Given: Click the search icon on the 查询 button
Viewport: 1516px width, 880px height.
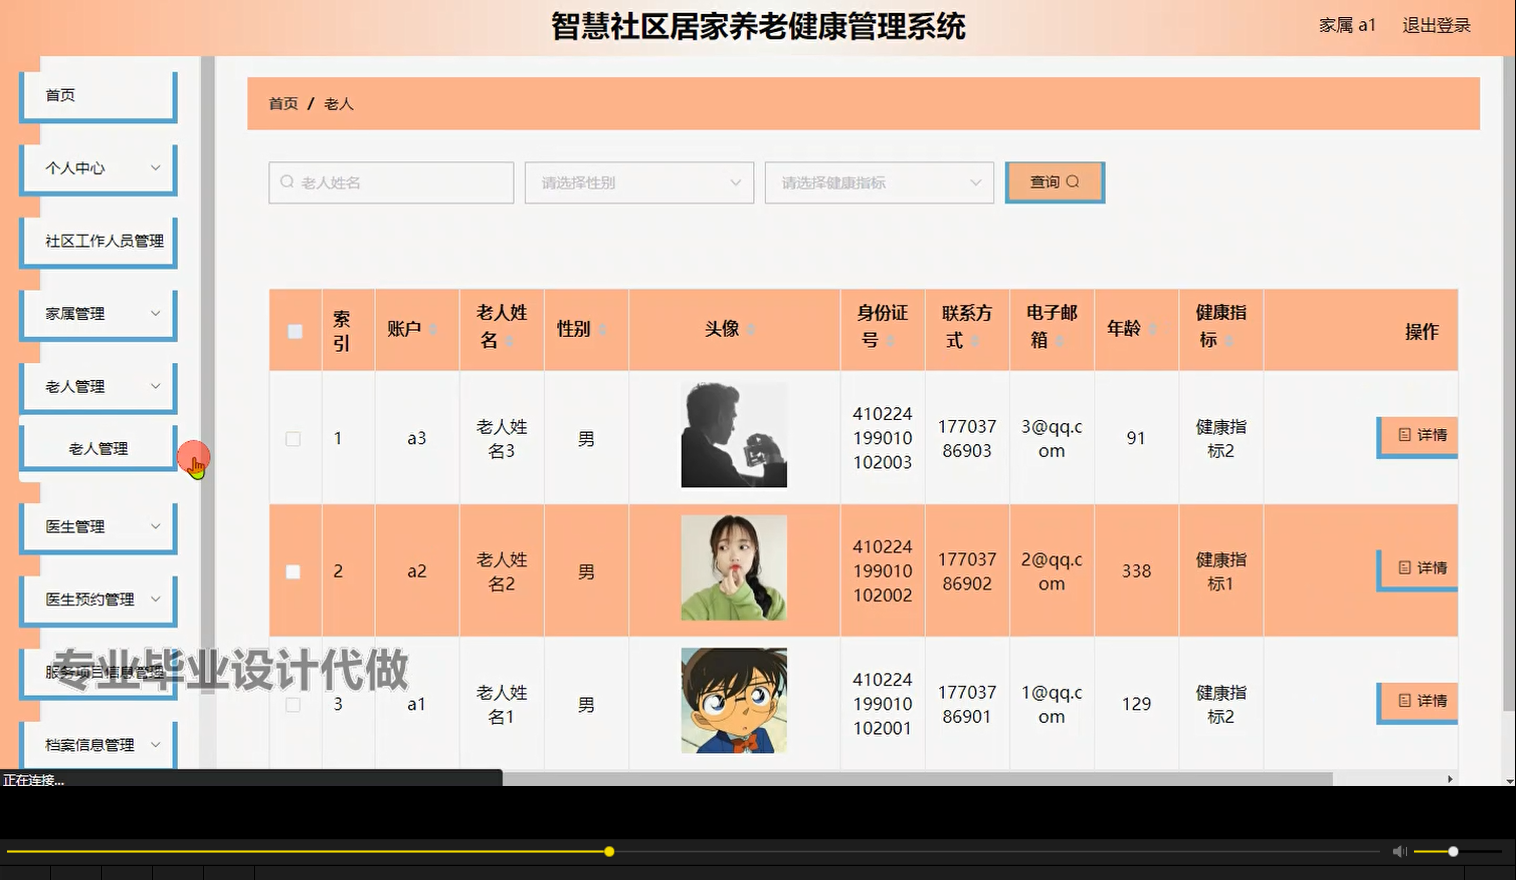Looking at the screenshot, I should (x=1074, y=181).
